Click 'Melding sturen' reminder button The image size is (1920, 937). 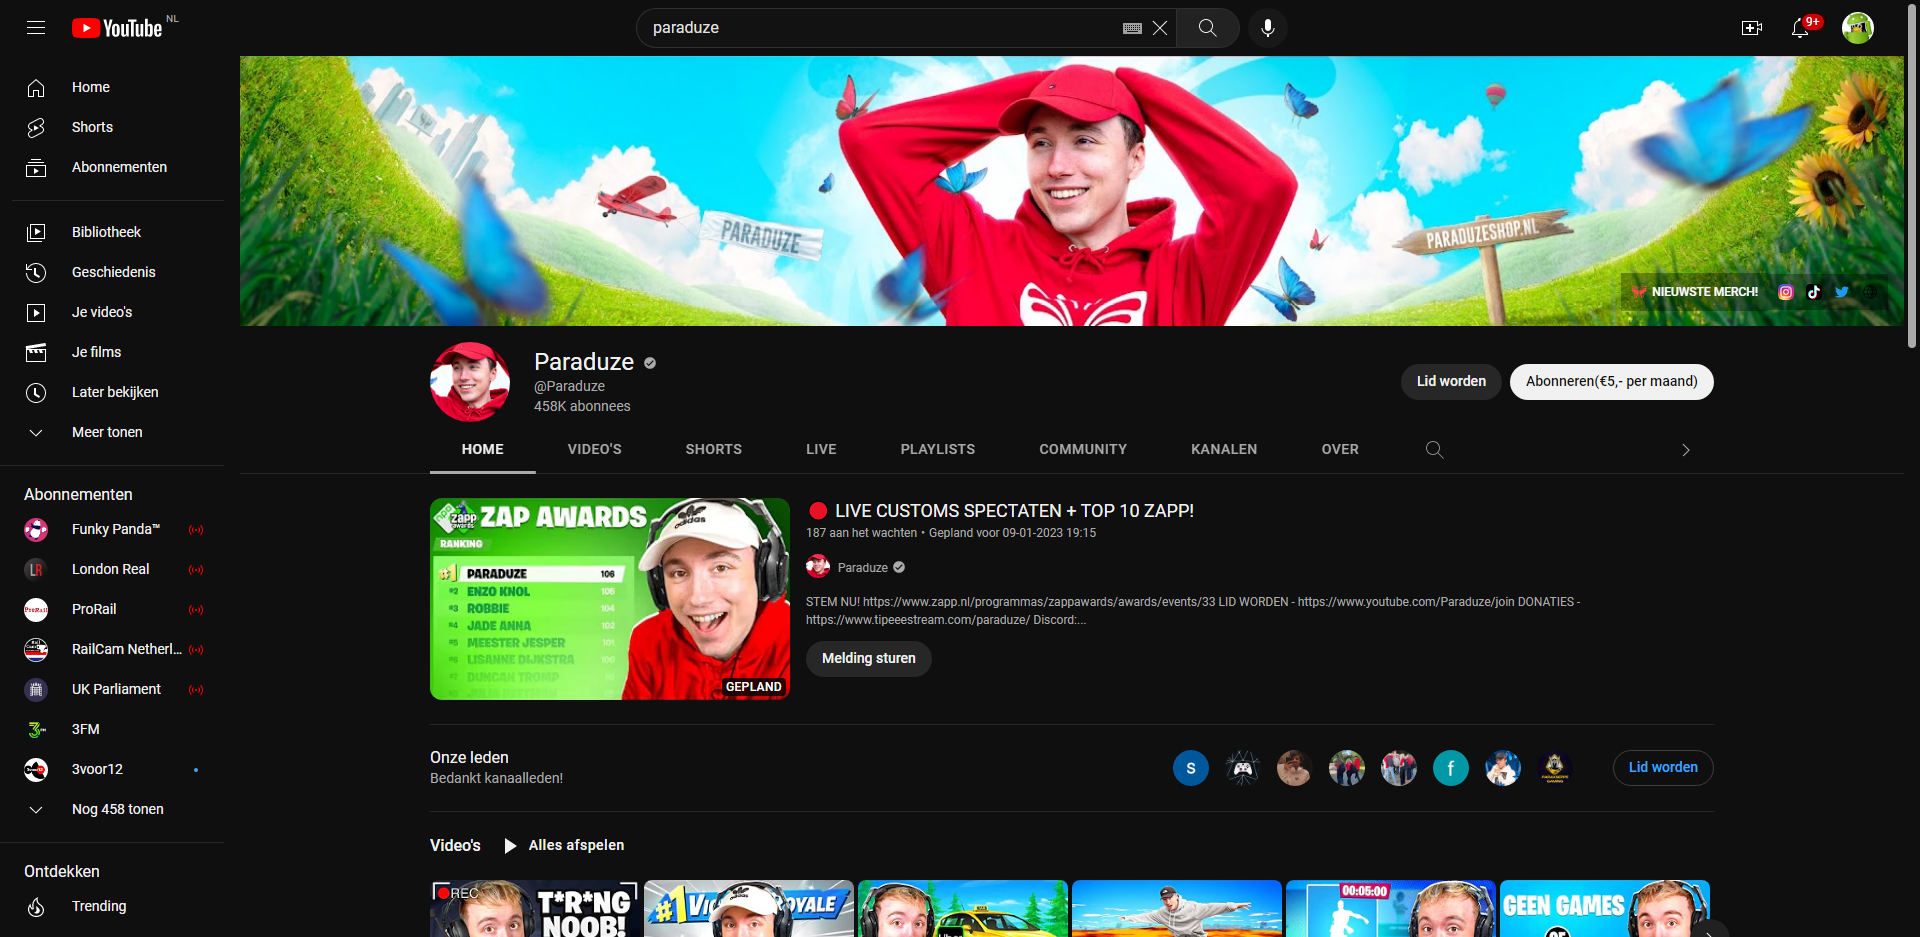click(x=868, y=659)
